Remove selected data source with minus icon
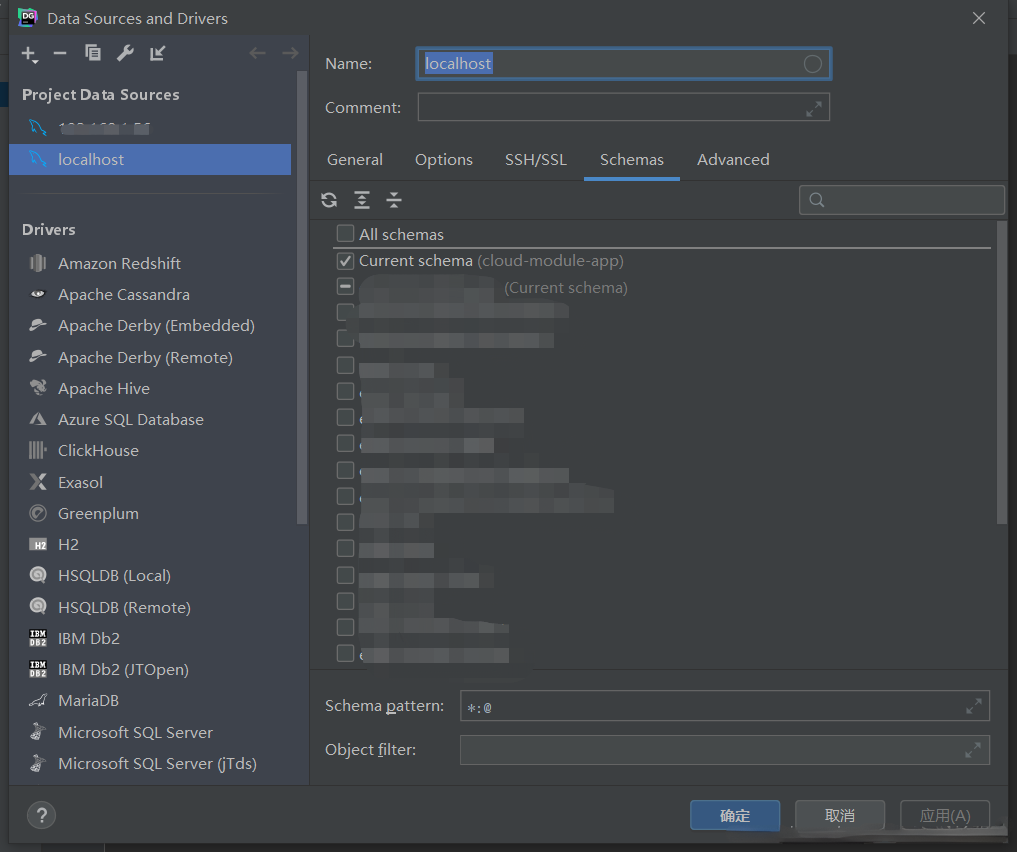This screenshot has height=852, width=1017. coord(60,53)
